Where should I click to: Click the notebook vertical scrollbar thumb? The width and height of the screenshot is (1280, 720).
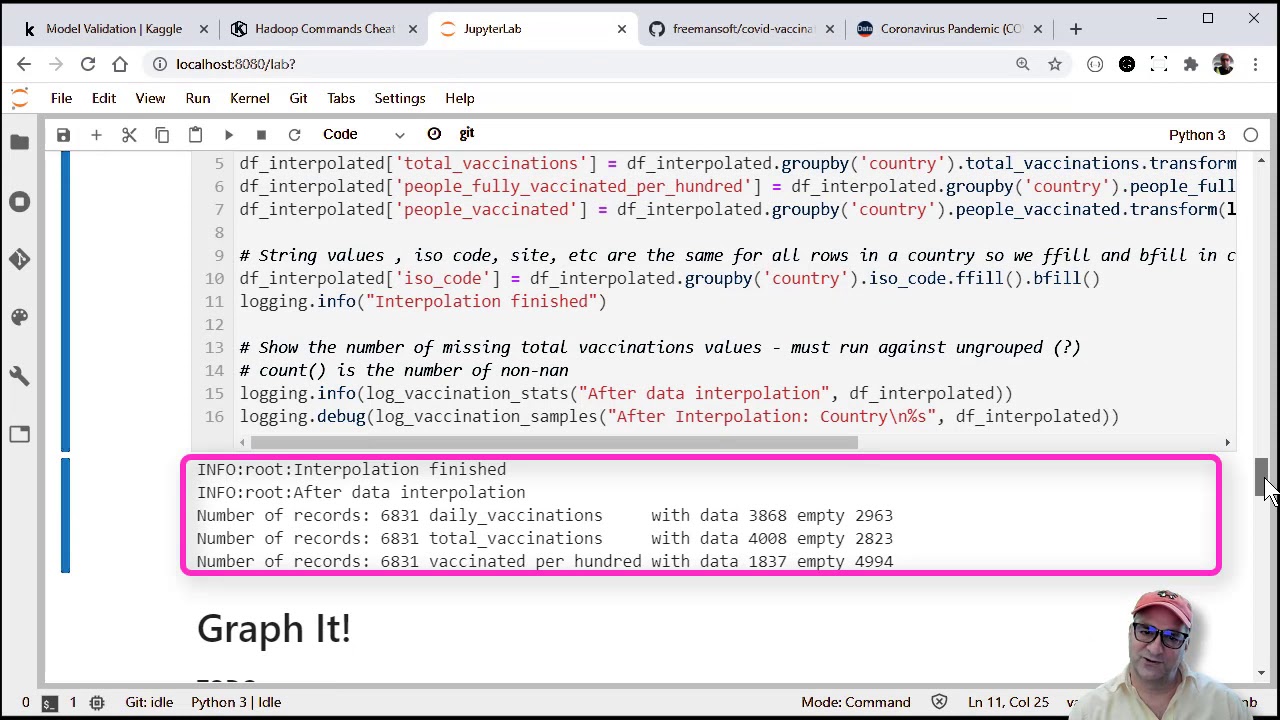click(1262, 477)
